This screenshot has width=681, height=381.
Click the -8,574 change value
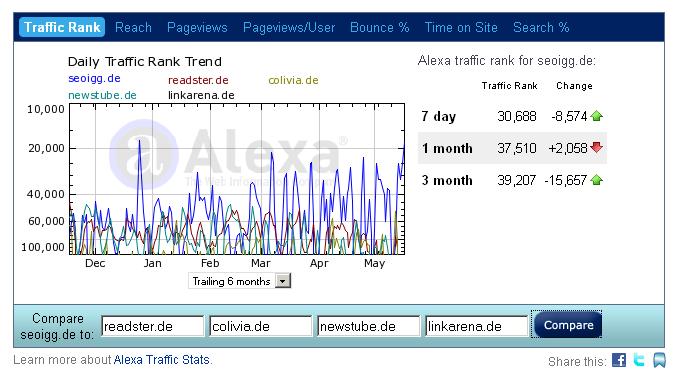click(x=569, y=116)
